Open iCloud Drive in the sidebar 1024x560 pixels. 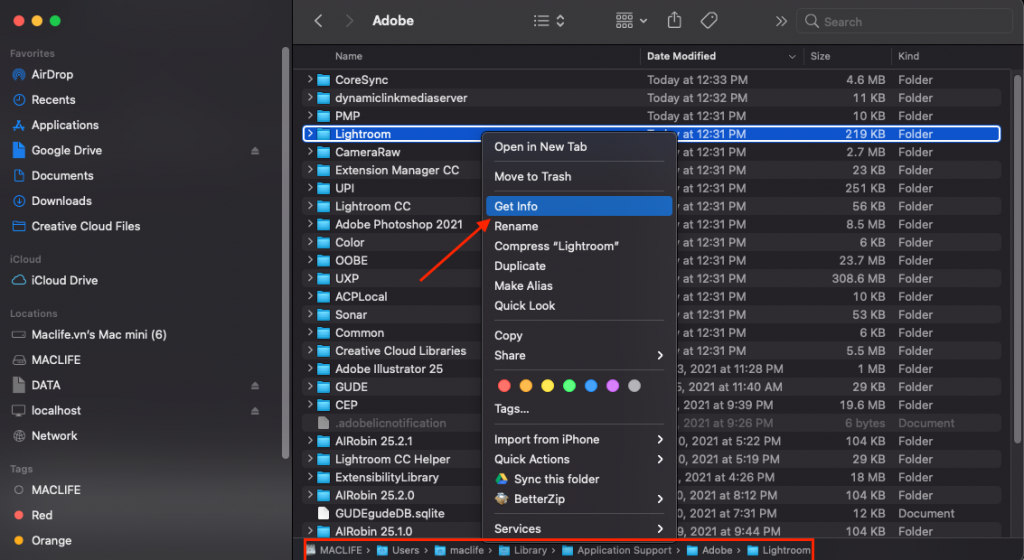click(x=64, y=281)
